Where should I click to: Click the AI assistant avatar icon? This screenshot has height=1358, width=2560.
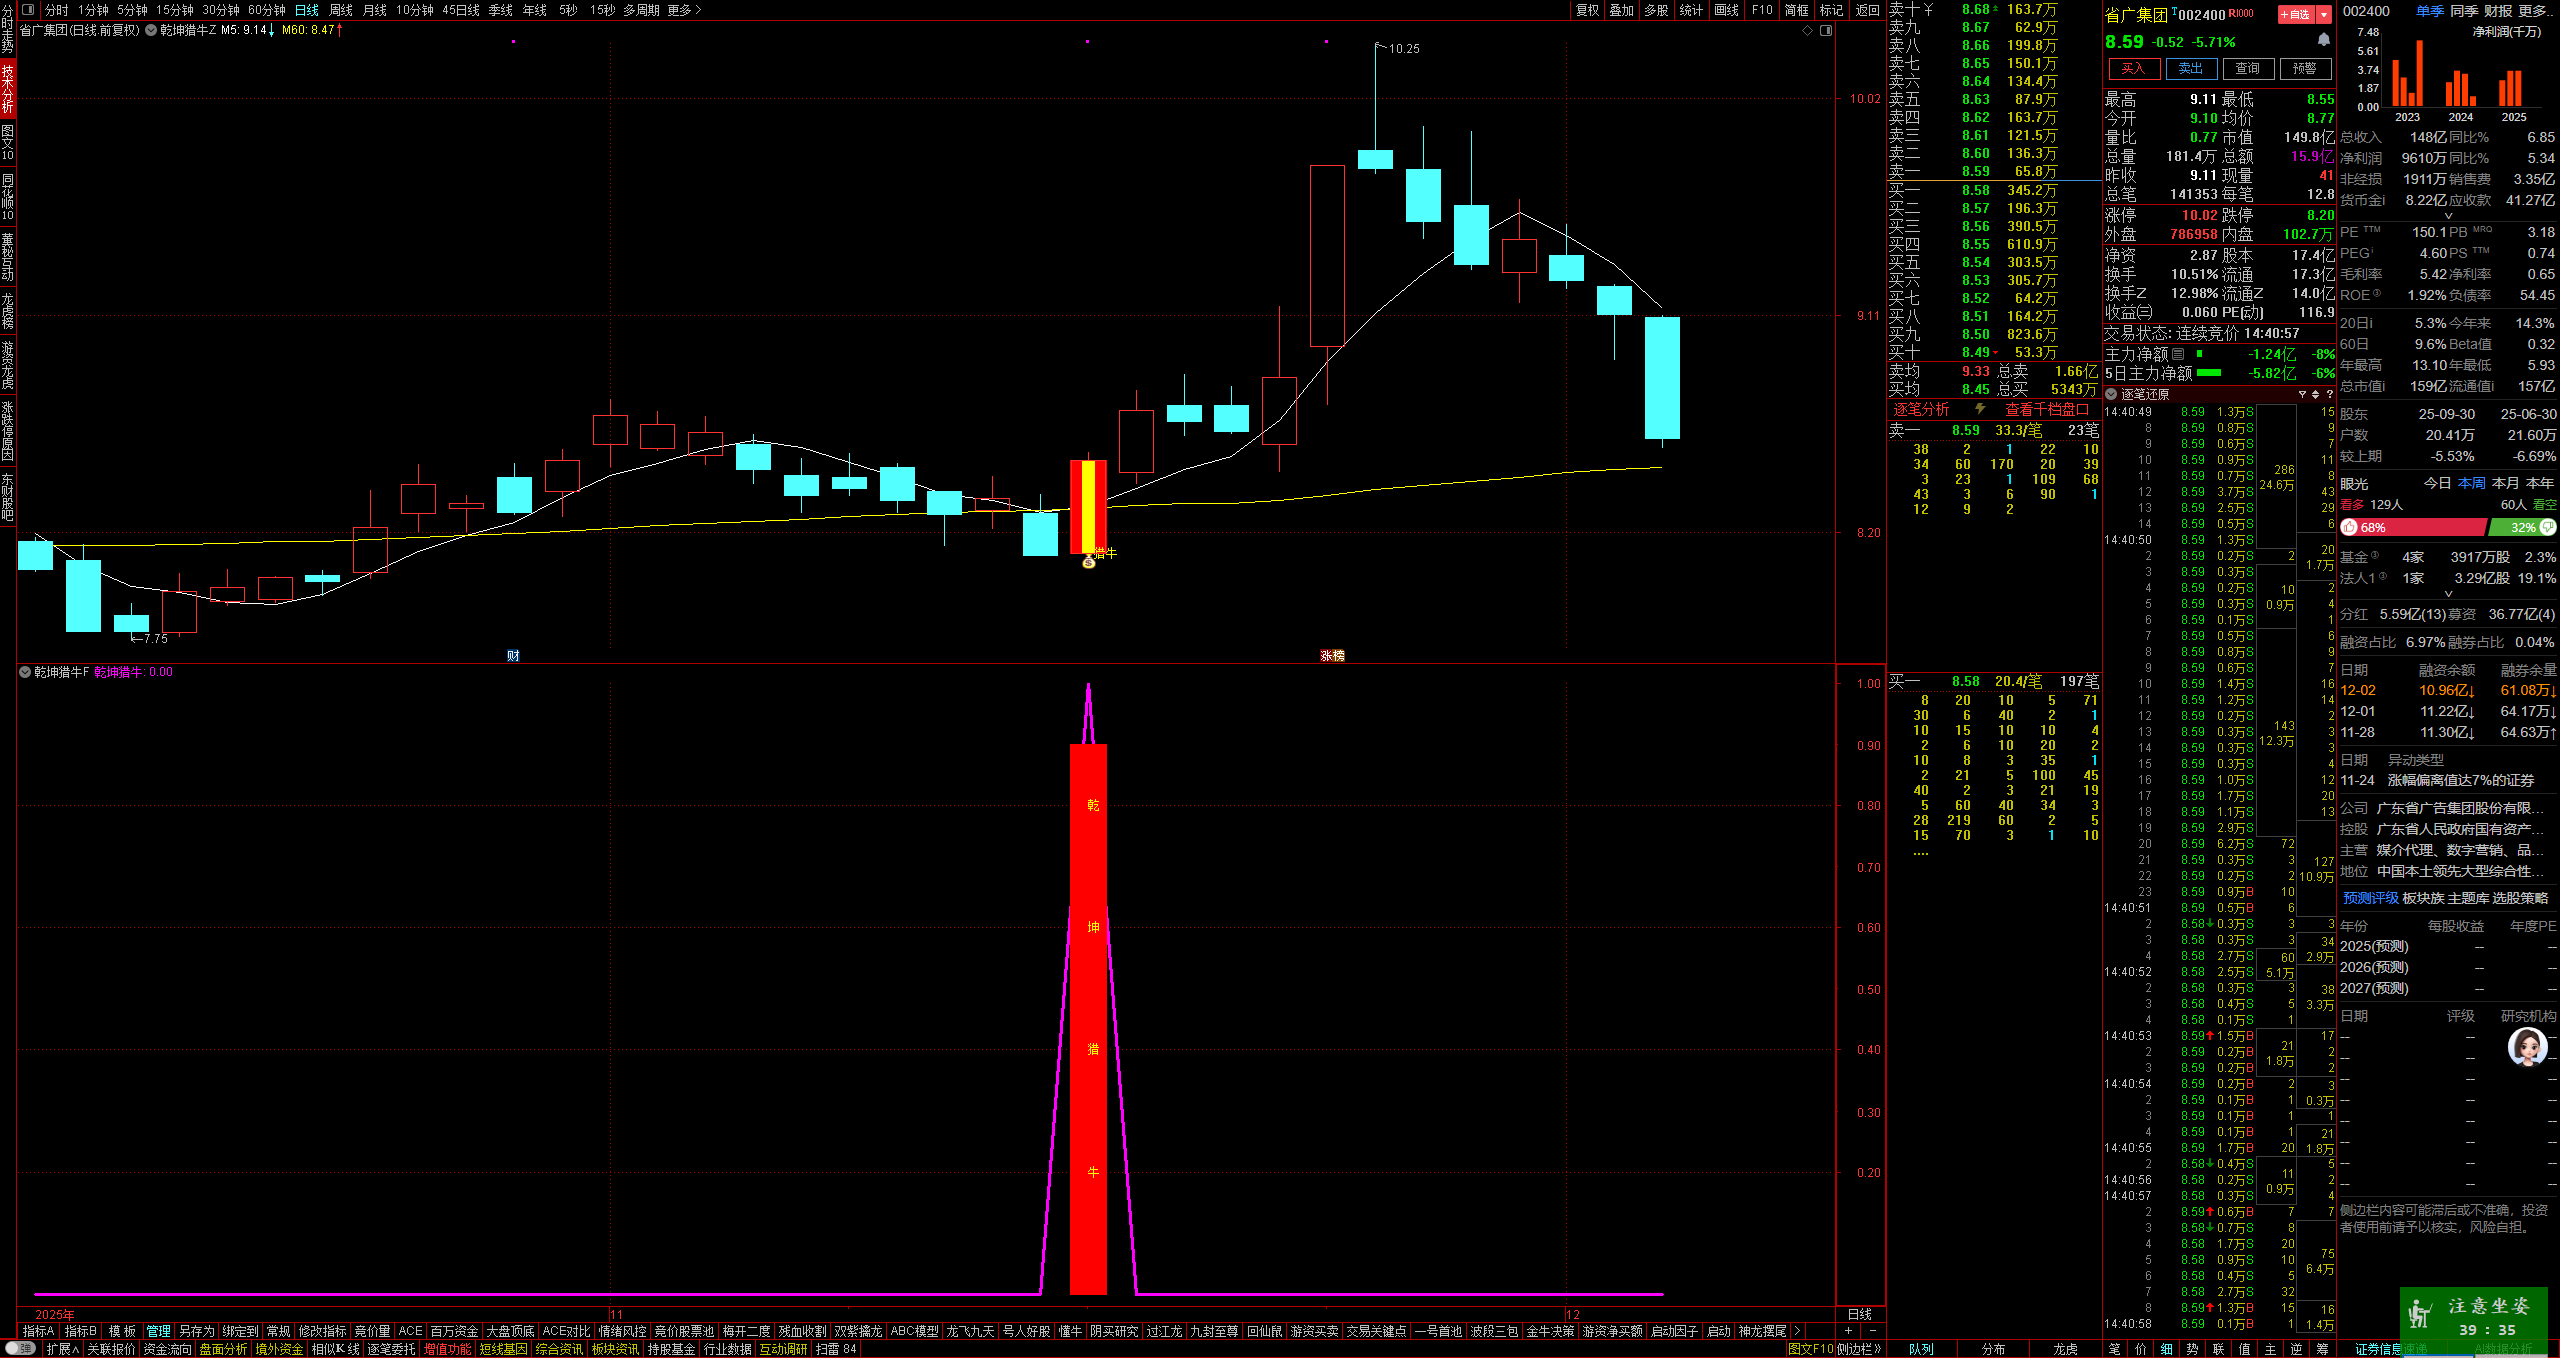coord(2526,1047)
